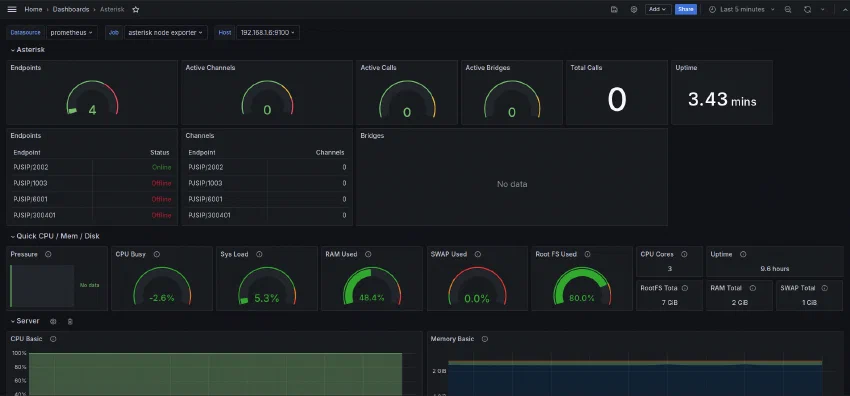Show CPU Cores panel info icon
The image size is (850, 396).
pos(684,254)
